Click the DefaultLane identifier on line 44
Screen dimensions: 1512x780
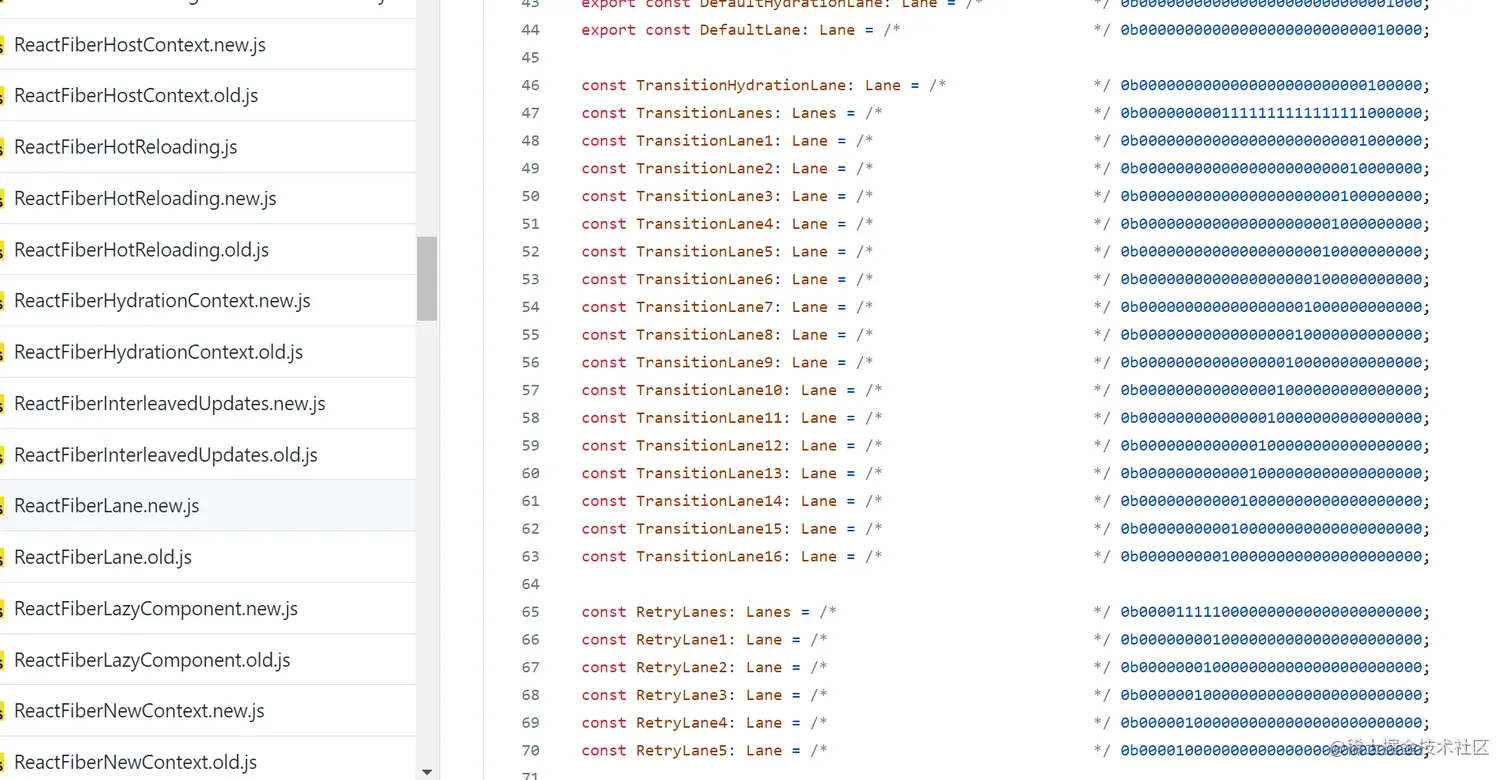(750, 30)
